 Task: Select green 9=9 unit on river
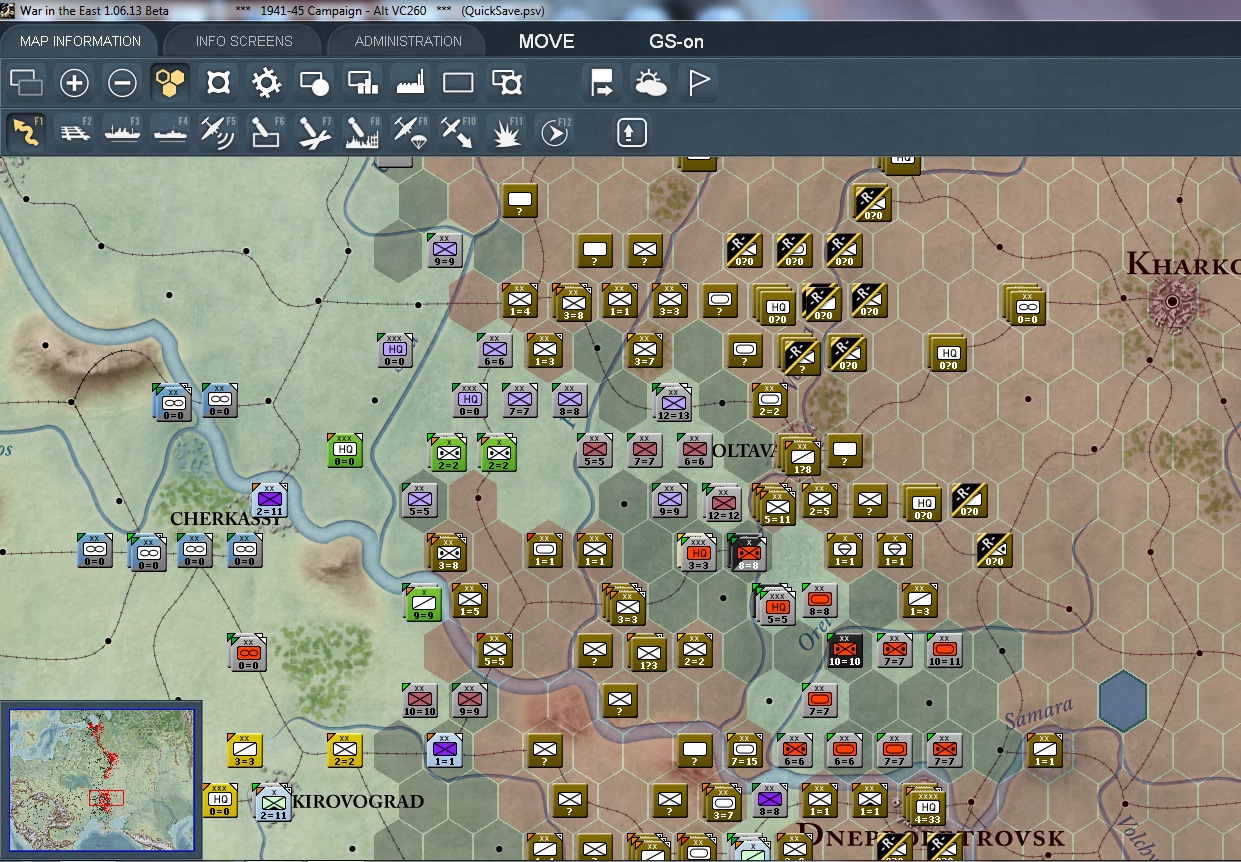(423, 601)
